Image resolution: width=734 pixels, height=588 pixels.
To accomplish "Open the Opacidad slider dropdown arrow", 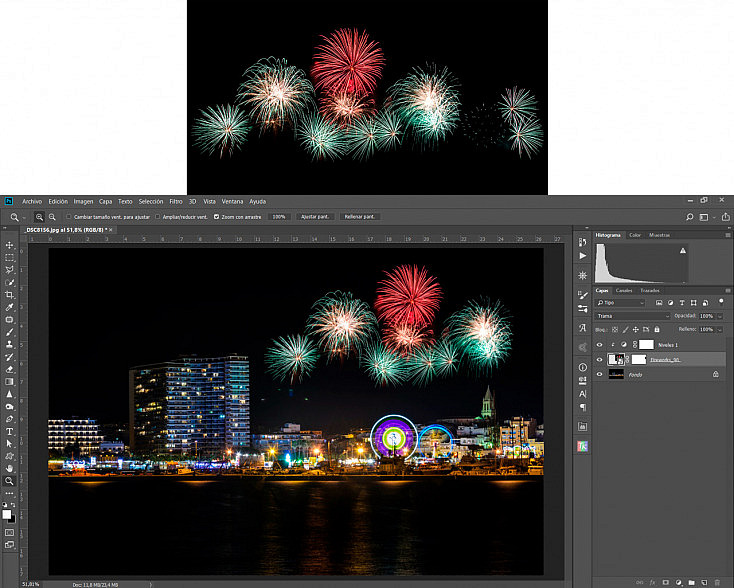I will click(720, 316).
